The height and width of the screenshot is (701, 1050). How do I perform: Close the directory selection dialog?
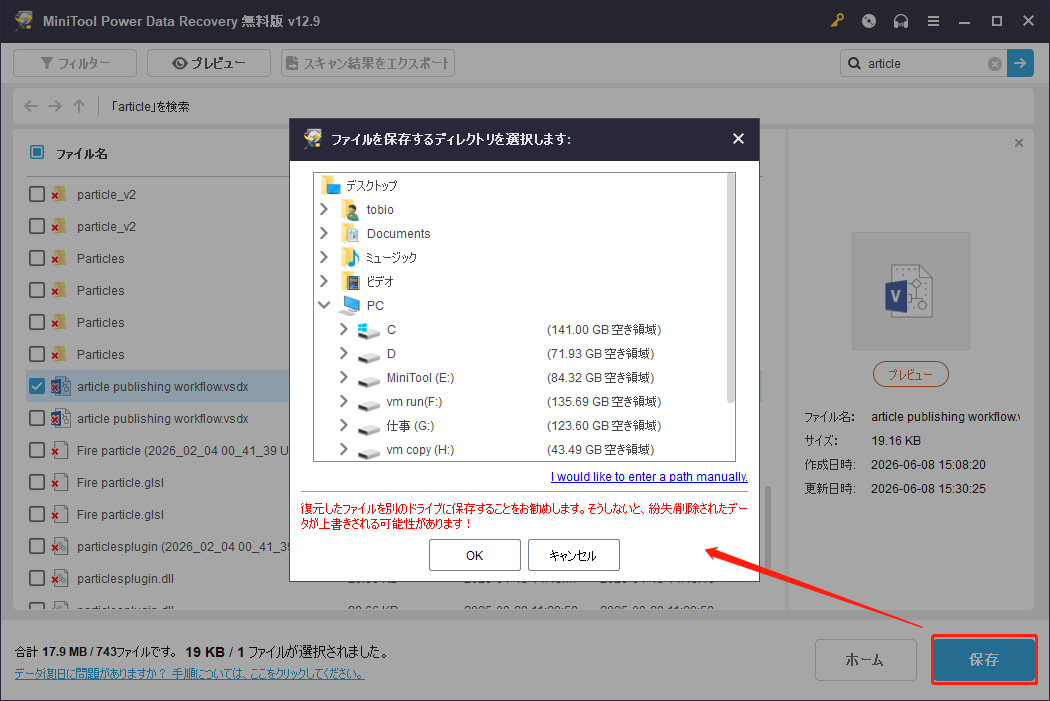coord(738,139)
